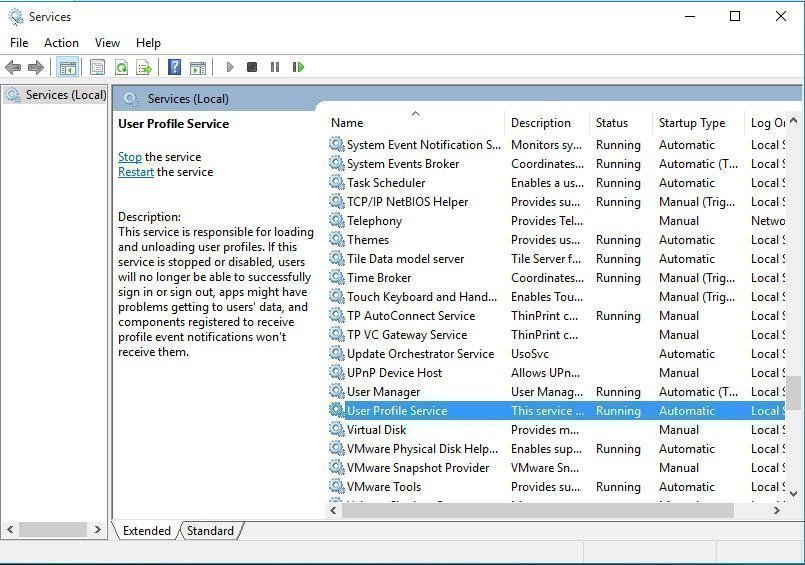Sort services by the Name column header
The height and width of the screenshot is (565, 805).
tap(347, 123)
